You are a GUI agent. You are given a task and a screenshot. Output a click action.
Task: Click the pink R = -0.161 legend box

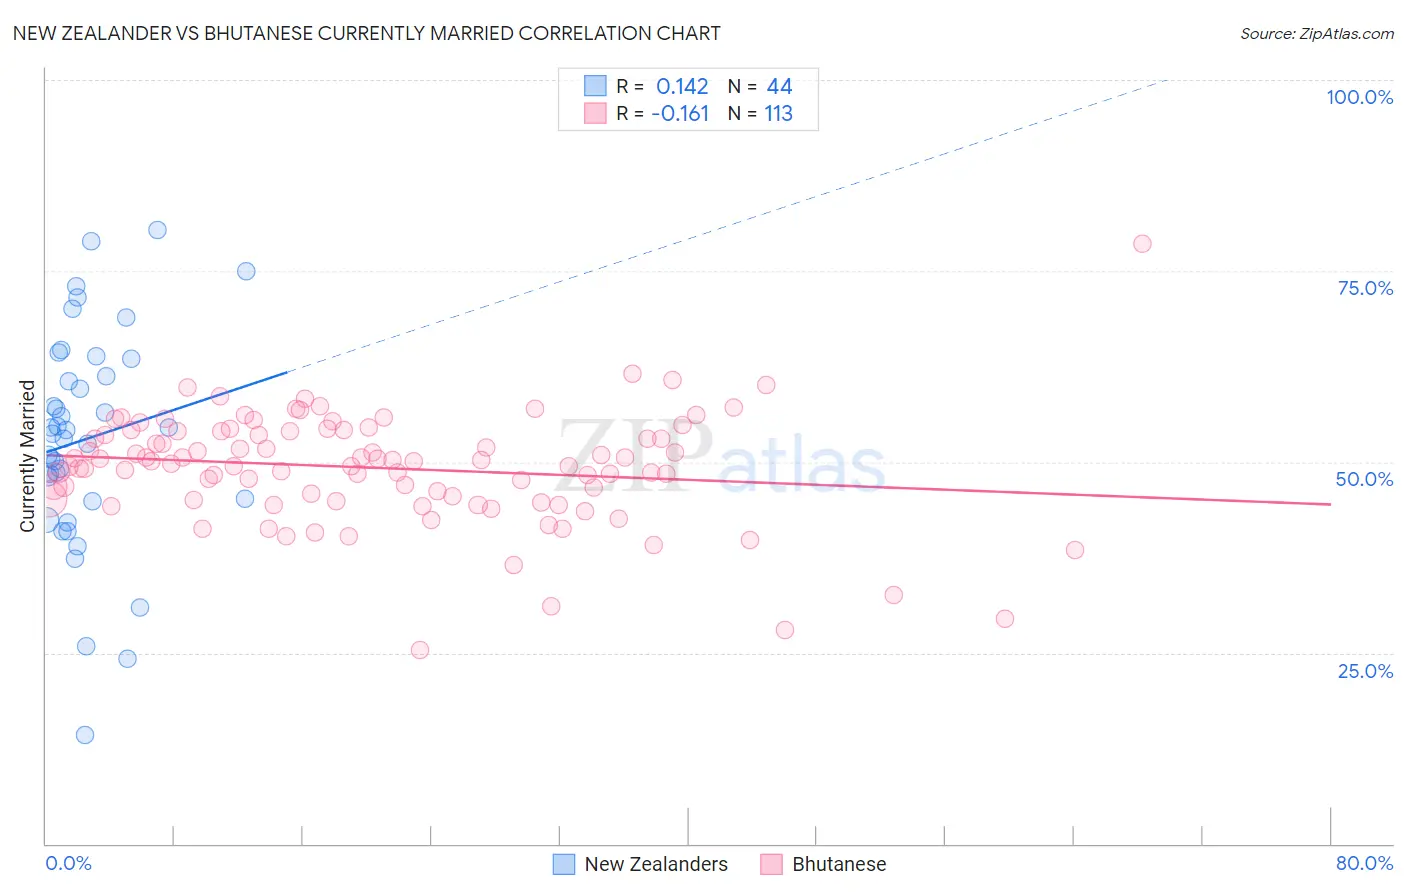pyautogui.click(x=595, y=113)
